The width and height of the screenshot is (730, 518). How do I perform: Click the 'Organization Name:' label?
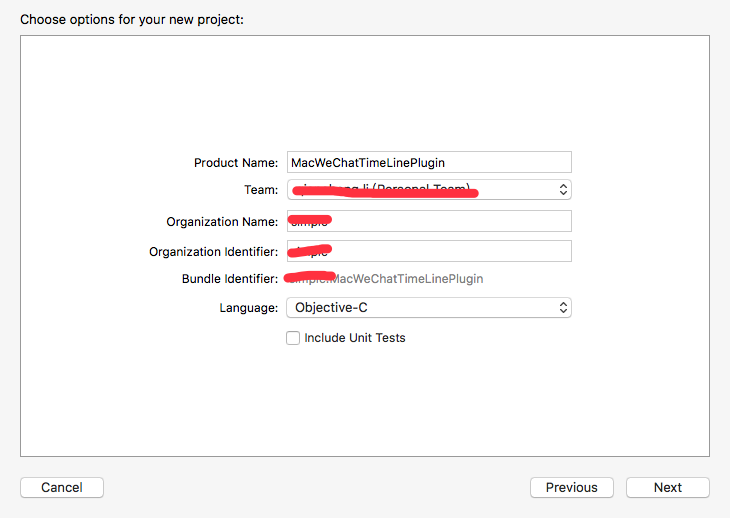[222, 222]
